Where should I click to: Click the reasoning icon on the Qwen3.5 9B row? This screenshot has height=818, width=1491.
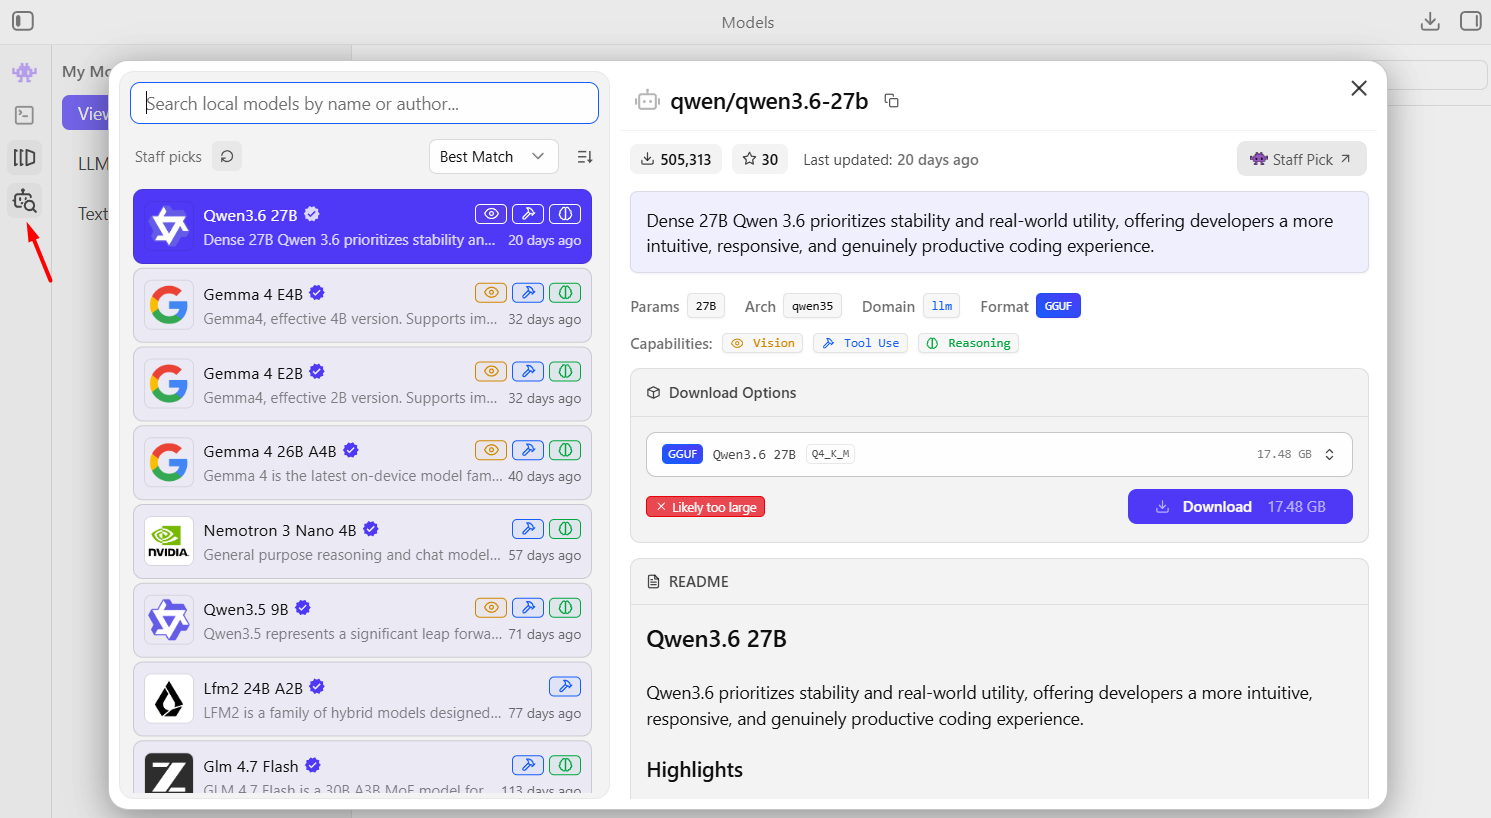pyautogui.click(x=565, y=608)
